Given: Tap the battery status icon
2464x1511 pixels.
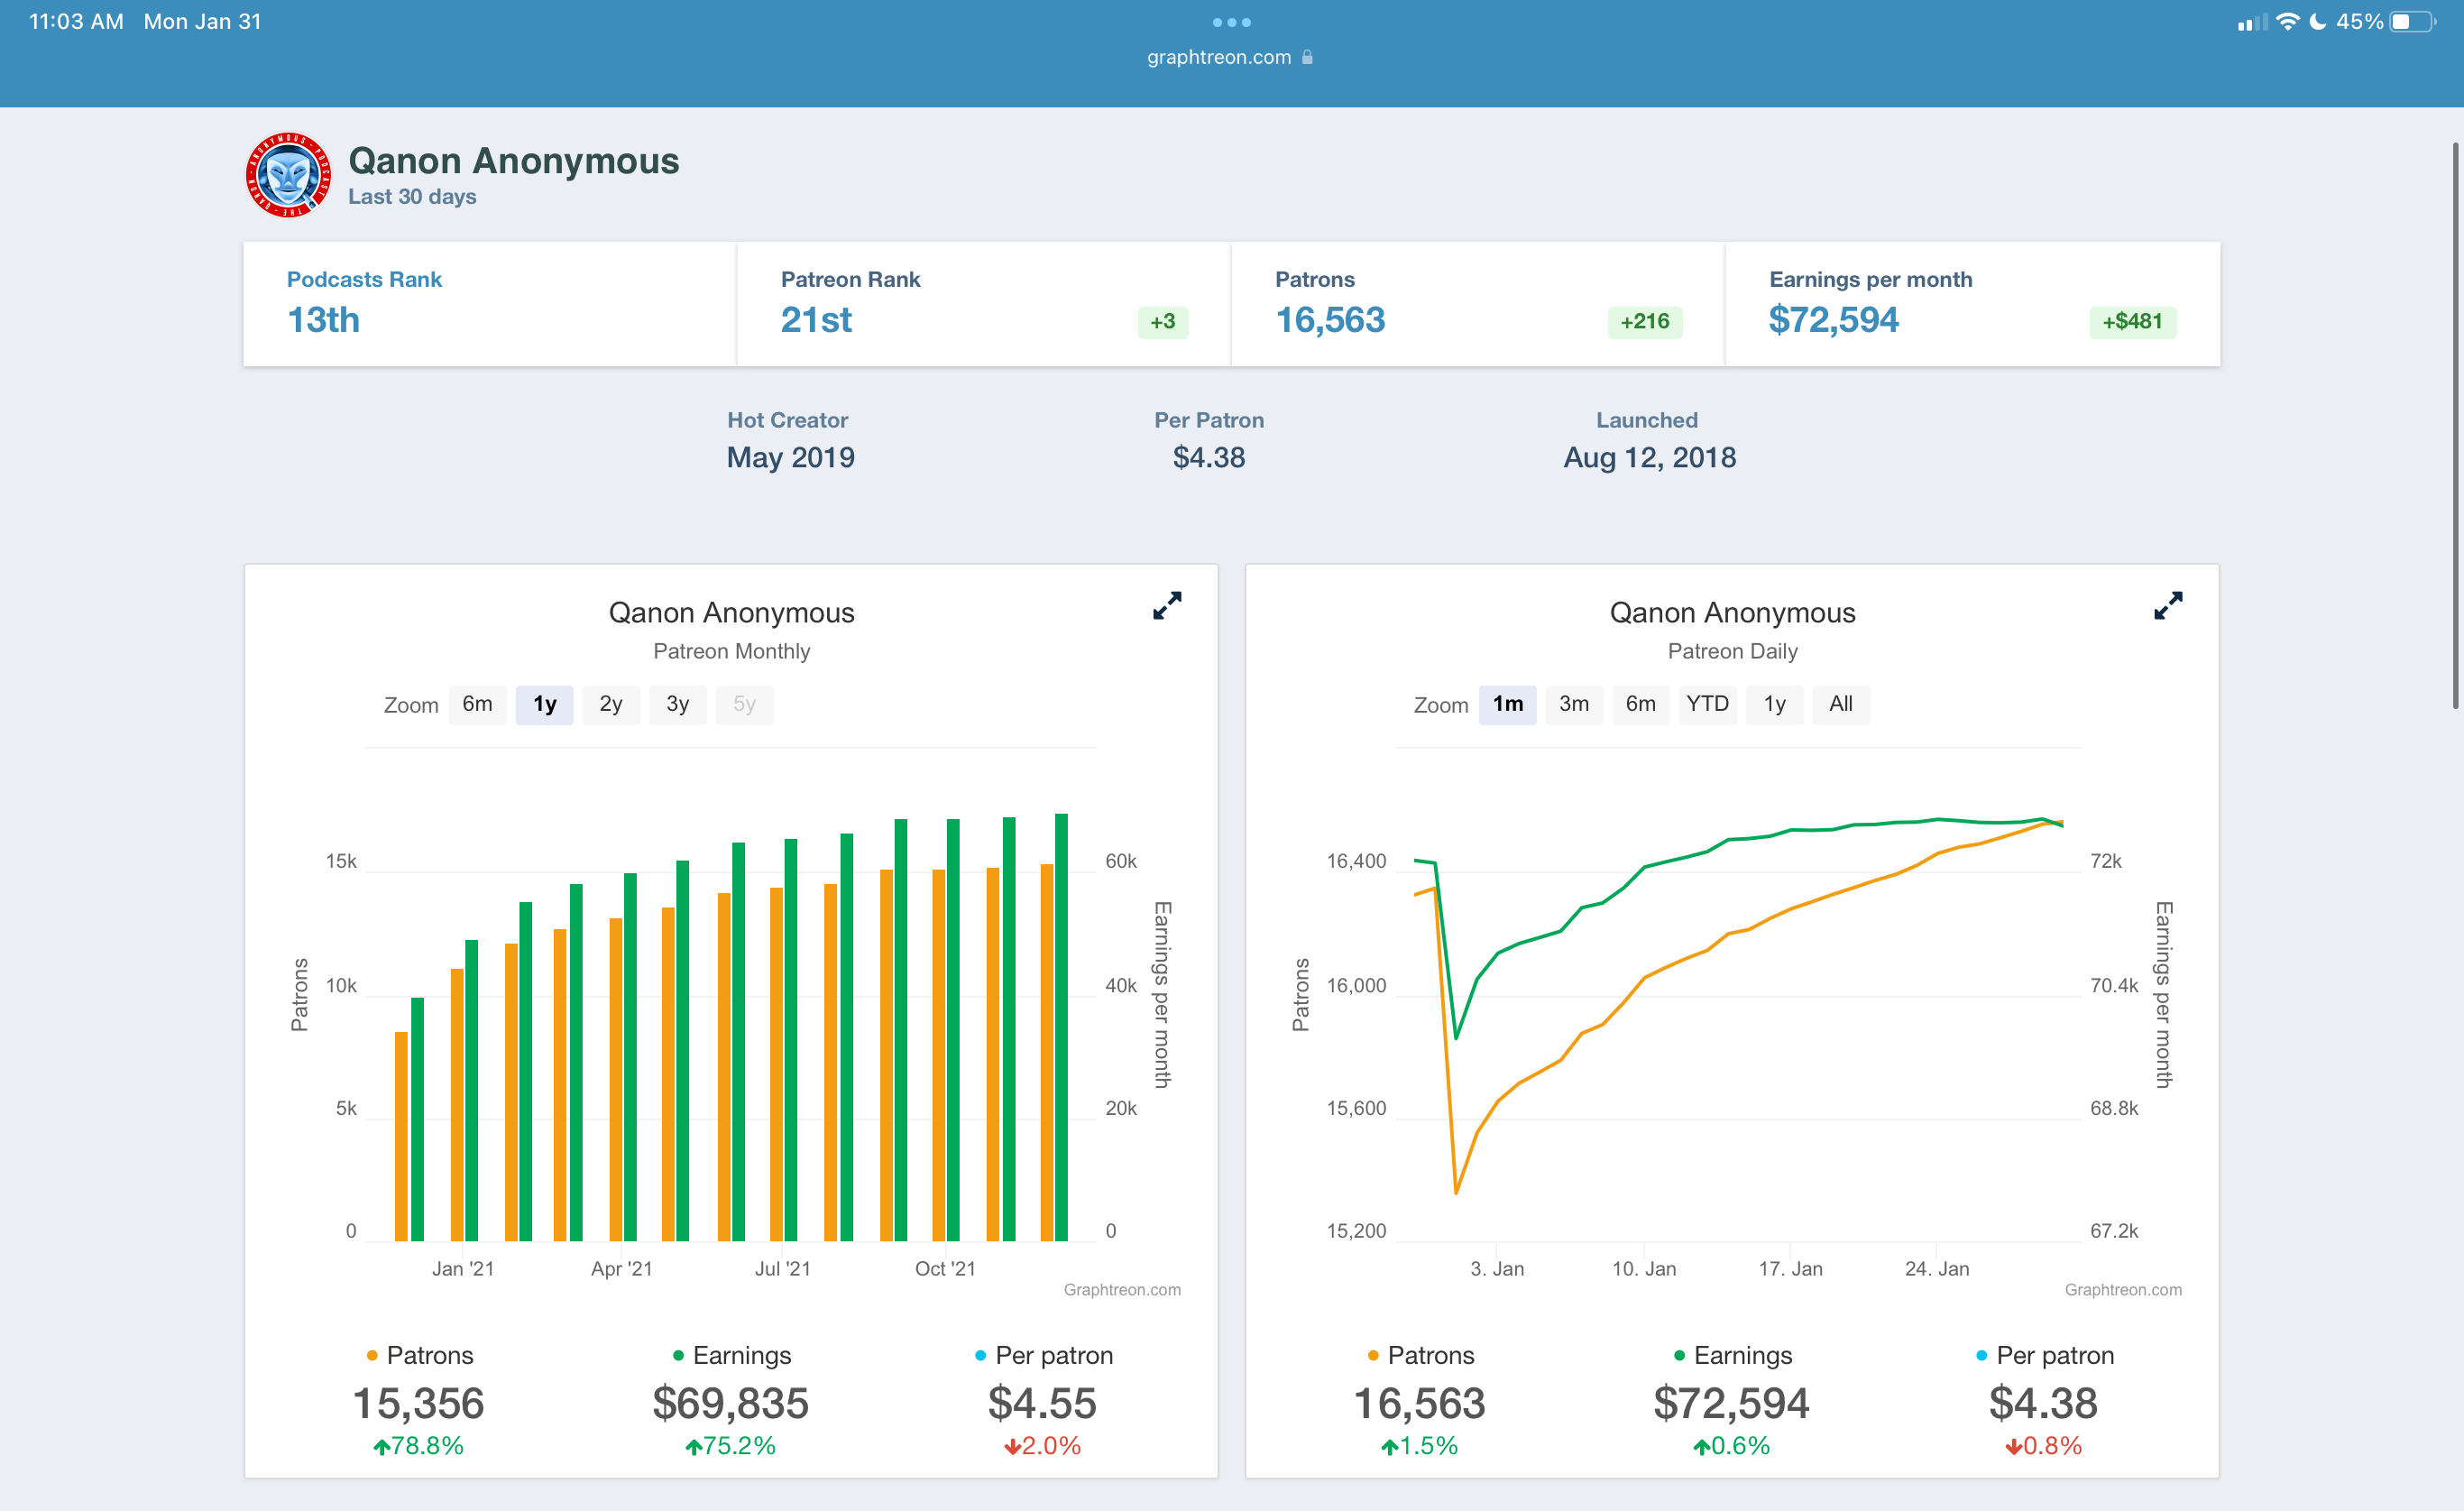Looking at the screenshot, I should (x=2412, y=21).
